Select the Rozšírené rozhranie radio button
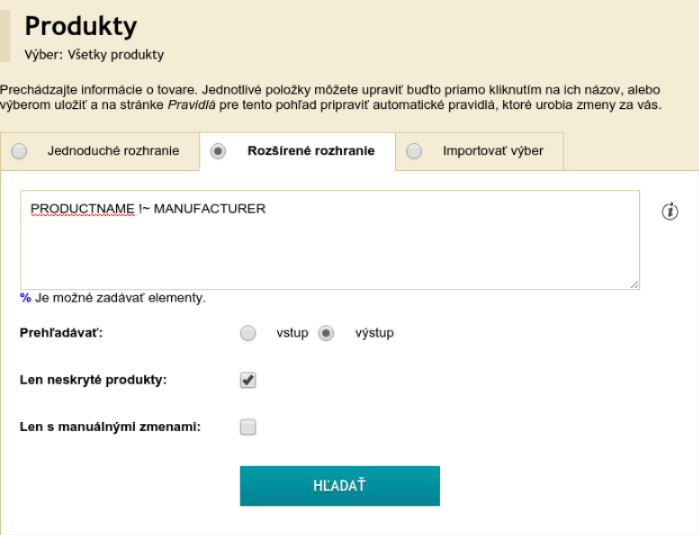The image size is (699, 535). (218, 151)
